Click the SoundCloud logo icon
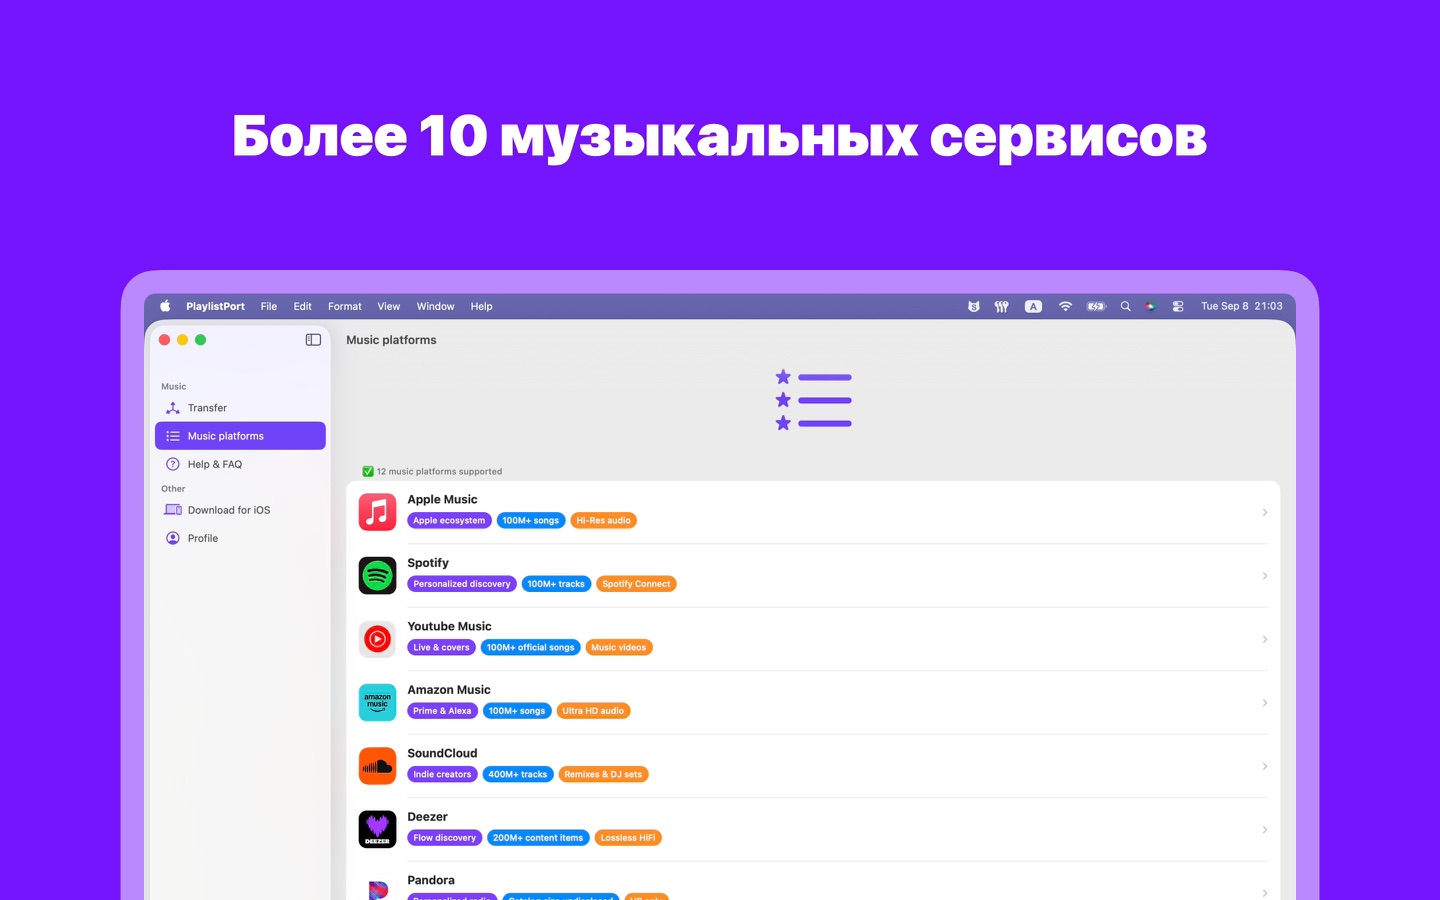Image resolution: width=1440 pixels, height=900 pixels. point(378,766)
